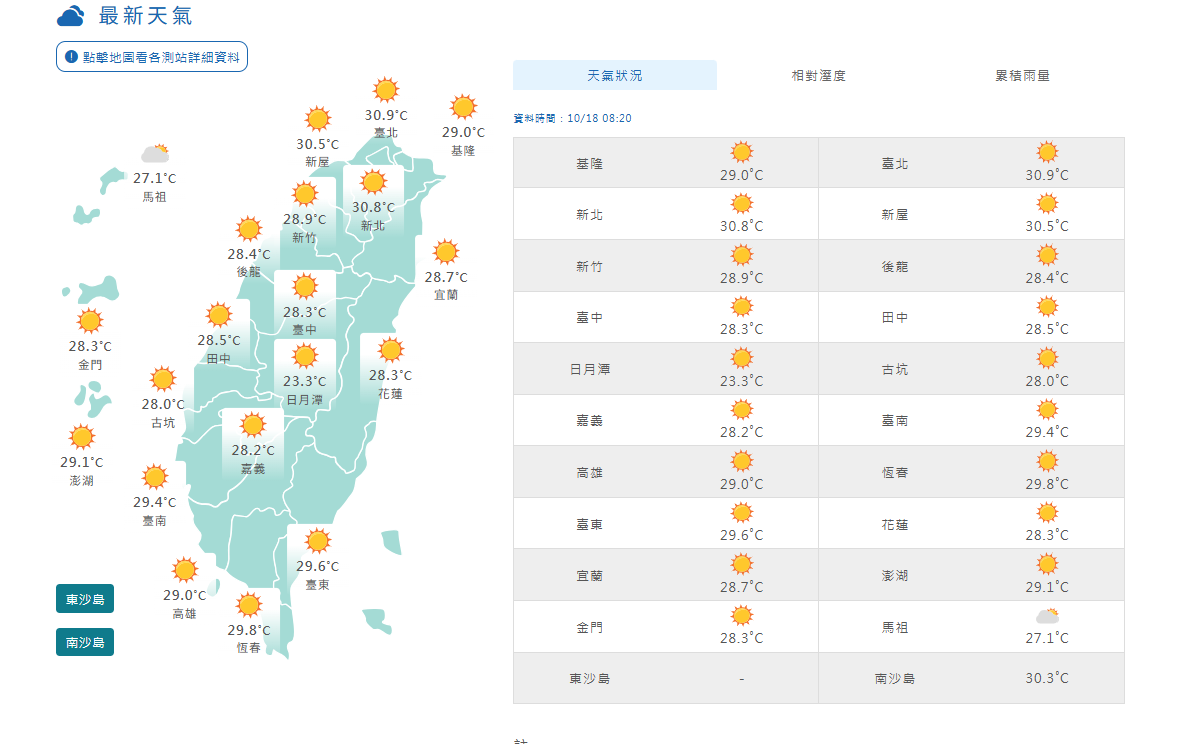Click the 嘉義 station label on the map
Screen dimensions: 1181x744
point(253,468)
